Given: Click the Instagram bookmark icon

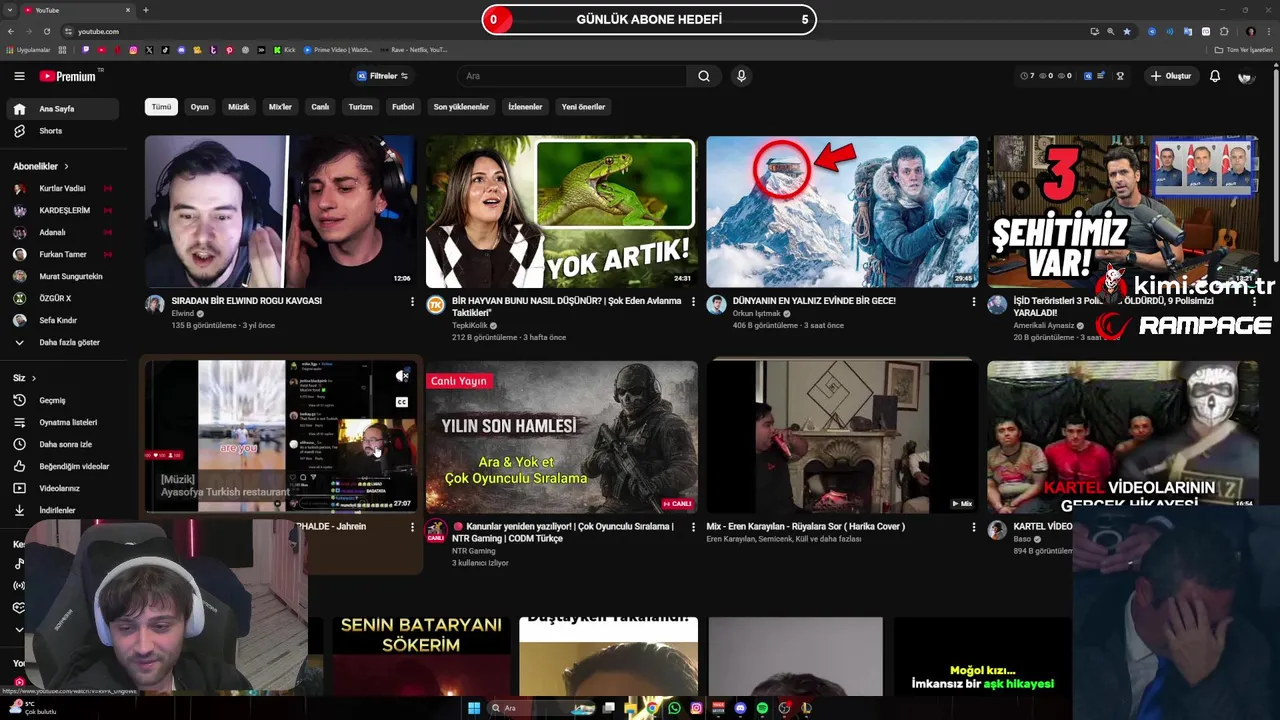Looking at the screenshot, I should [133, 49].
